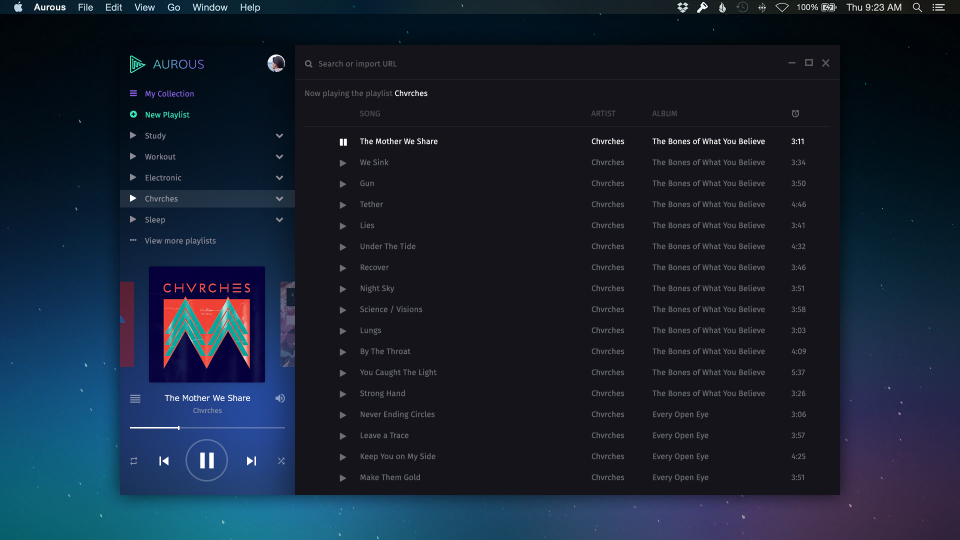Seek using the playback progress bar
The image size is (960, 540).
pyautogui.click(x=207, y=428)
